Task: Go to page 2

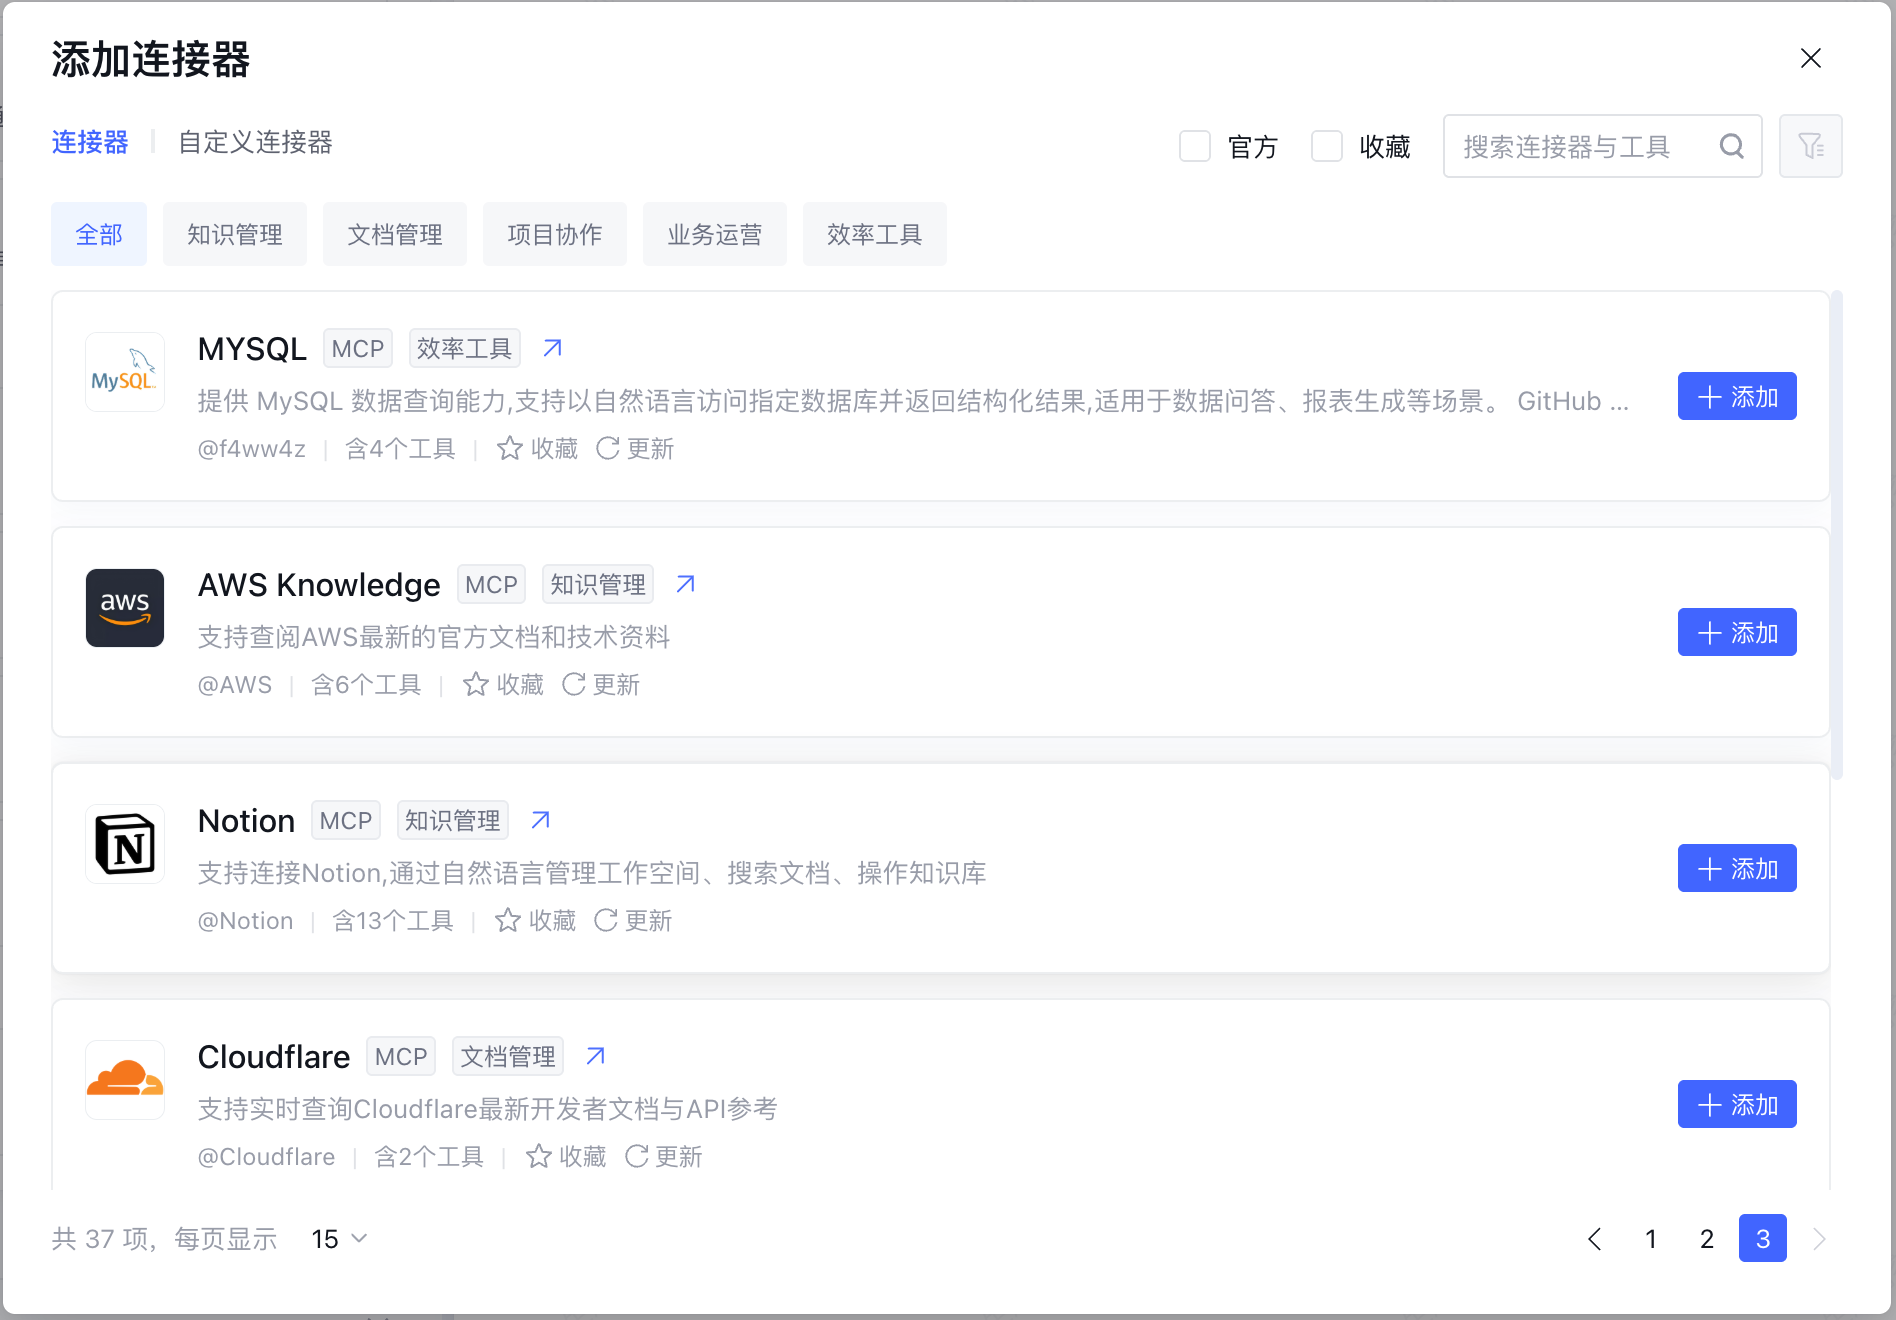Action: pyautogui.click(x=1707, y=1239)
